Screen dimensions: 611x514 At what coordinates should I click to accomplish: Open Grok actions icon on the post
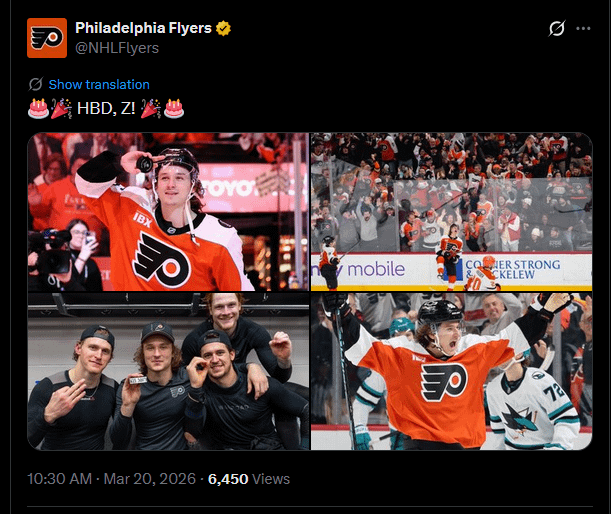tap(558, 29)
